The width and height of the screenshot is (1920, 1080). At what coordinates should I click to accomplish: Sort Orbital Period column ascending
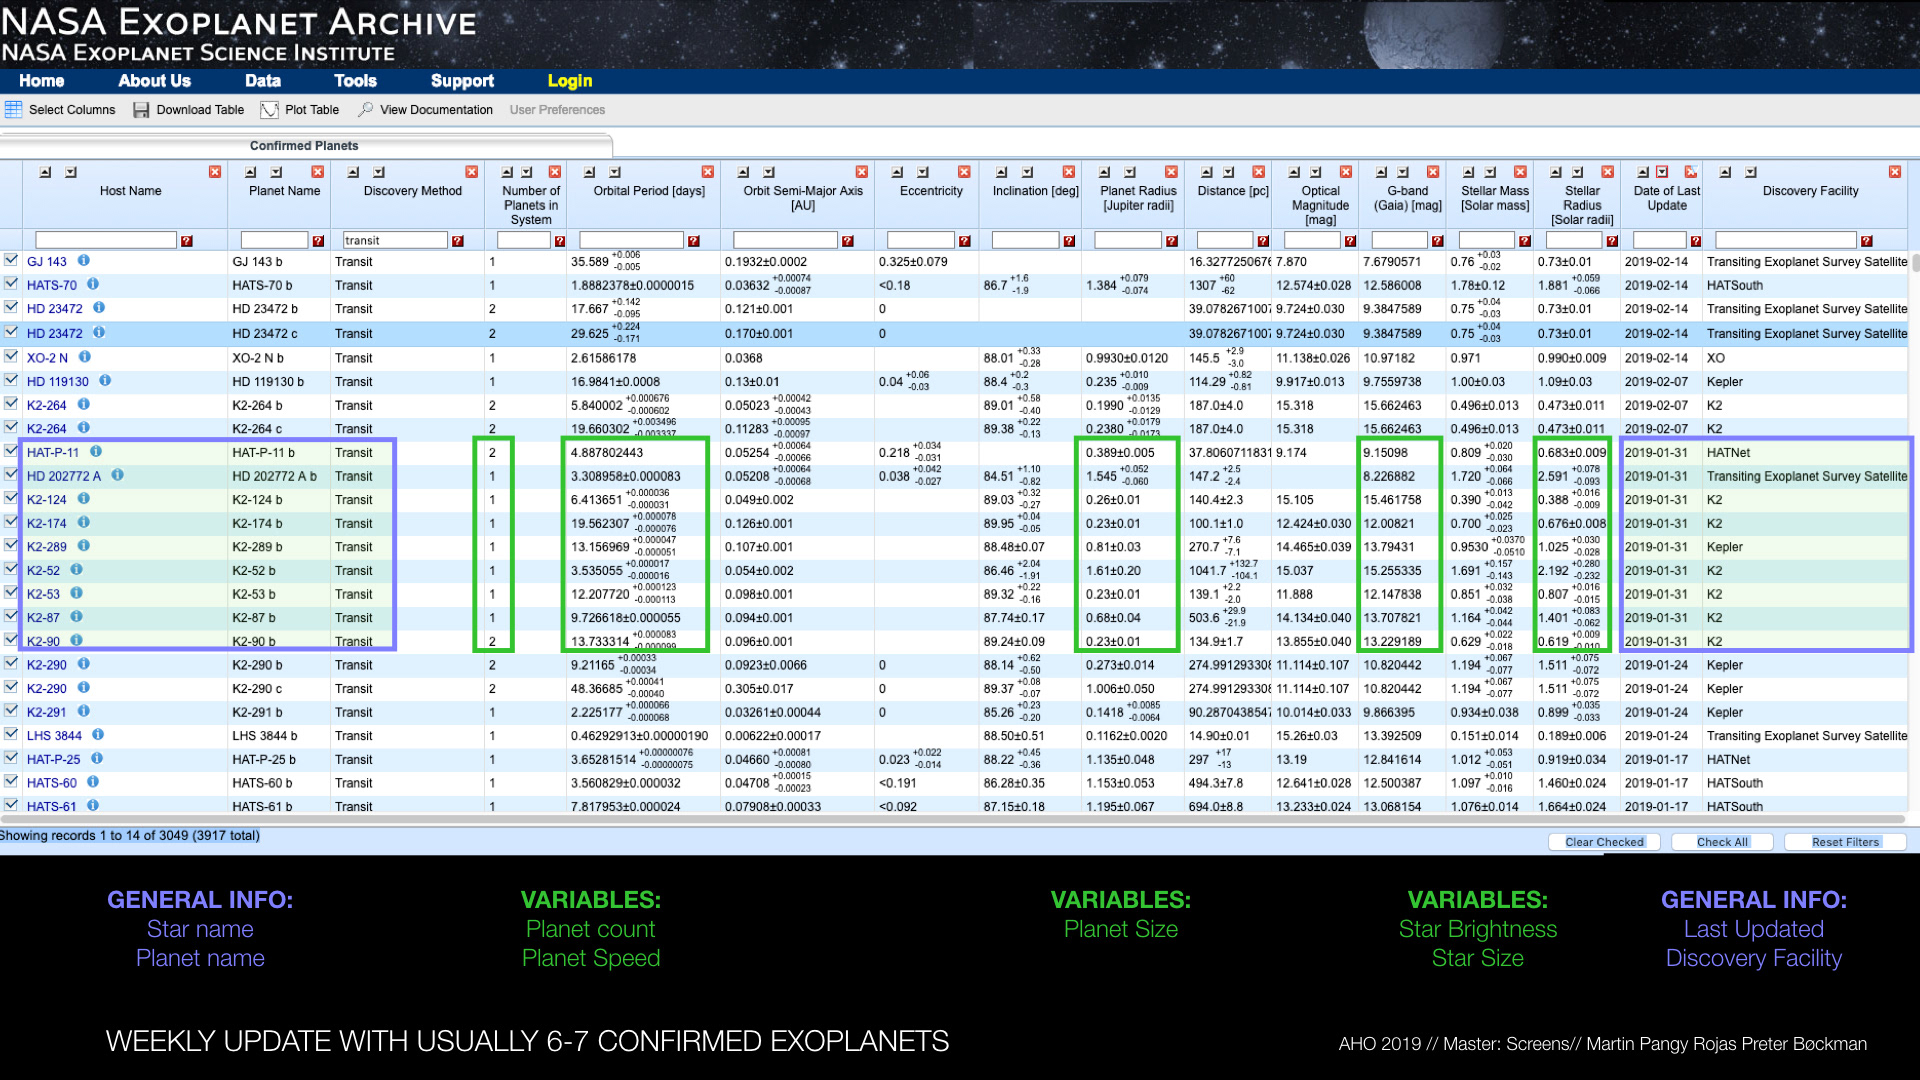click(x=589, y=172)
